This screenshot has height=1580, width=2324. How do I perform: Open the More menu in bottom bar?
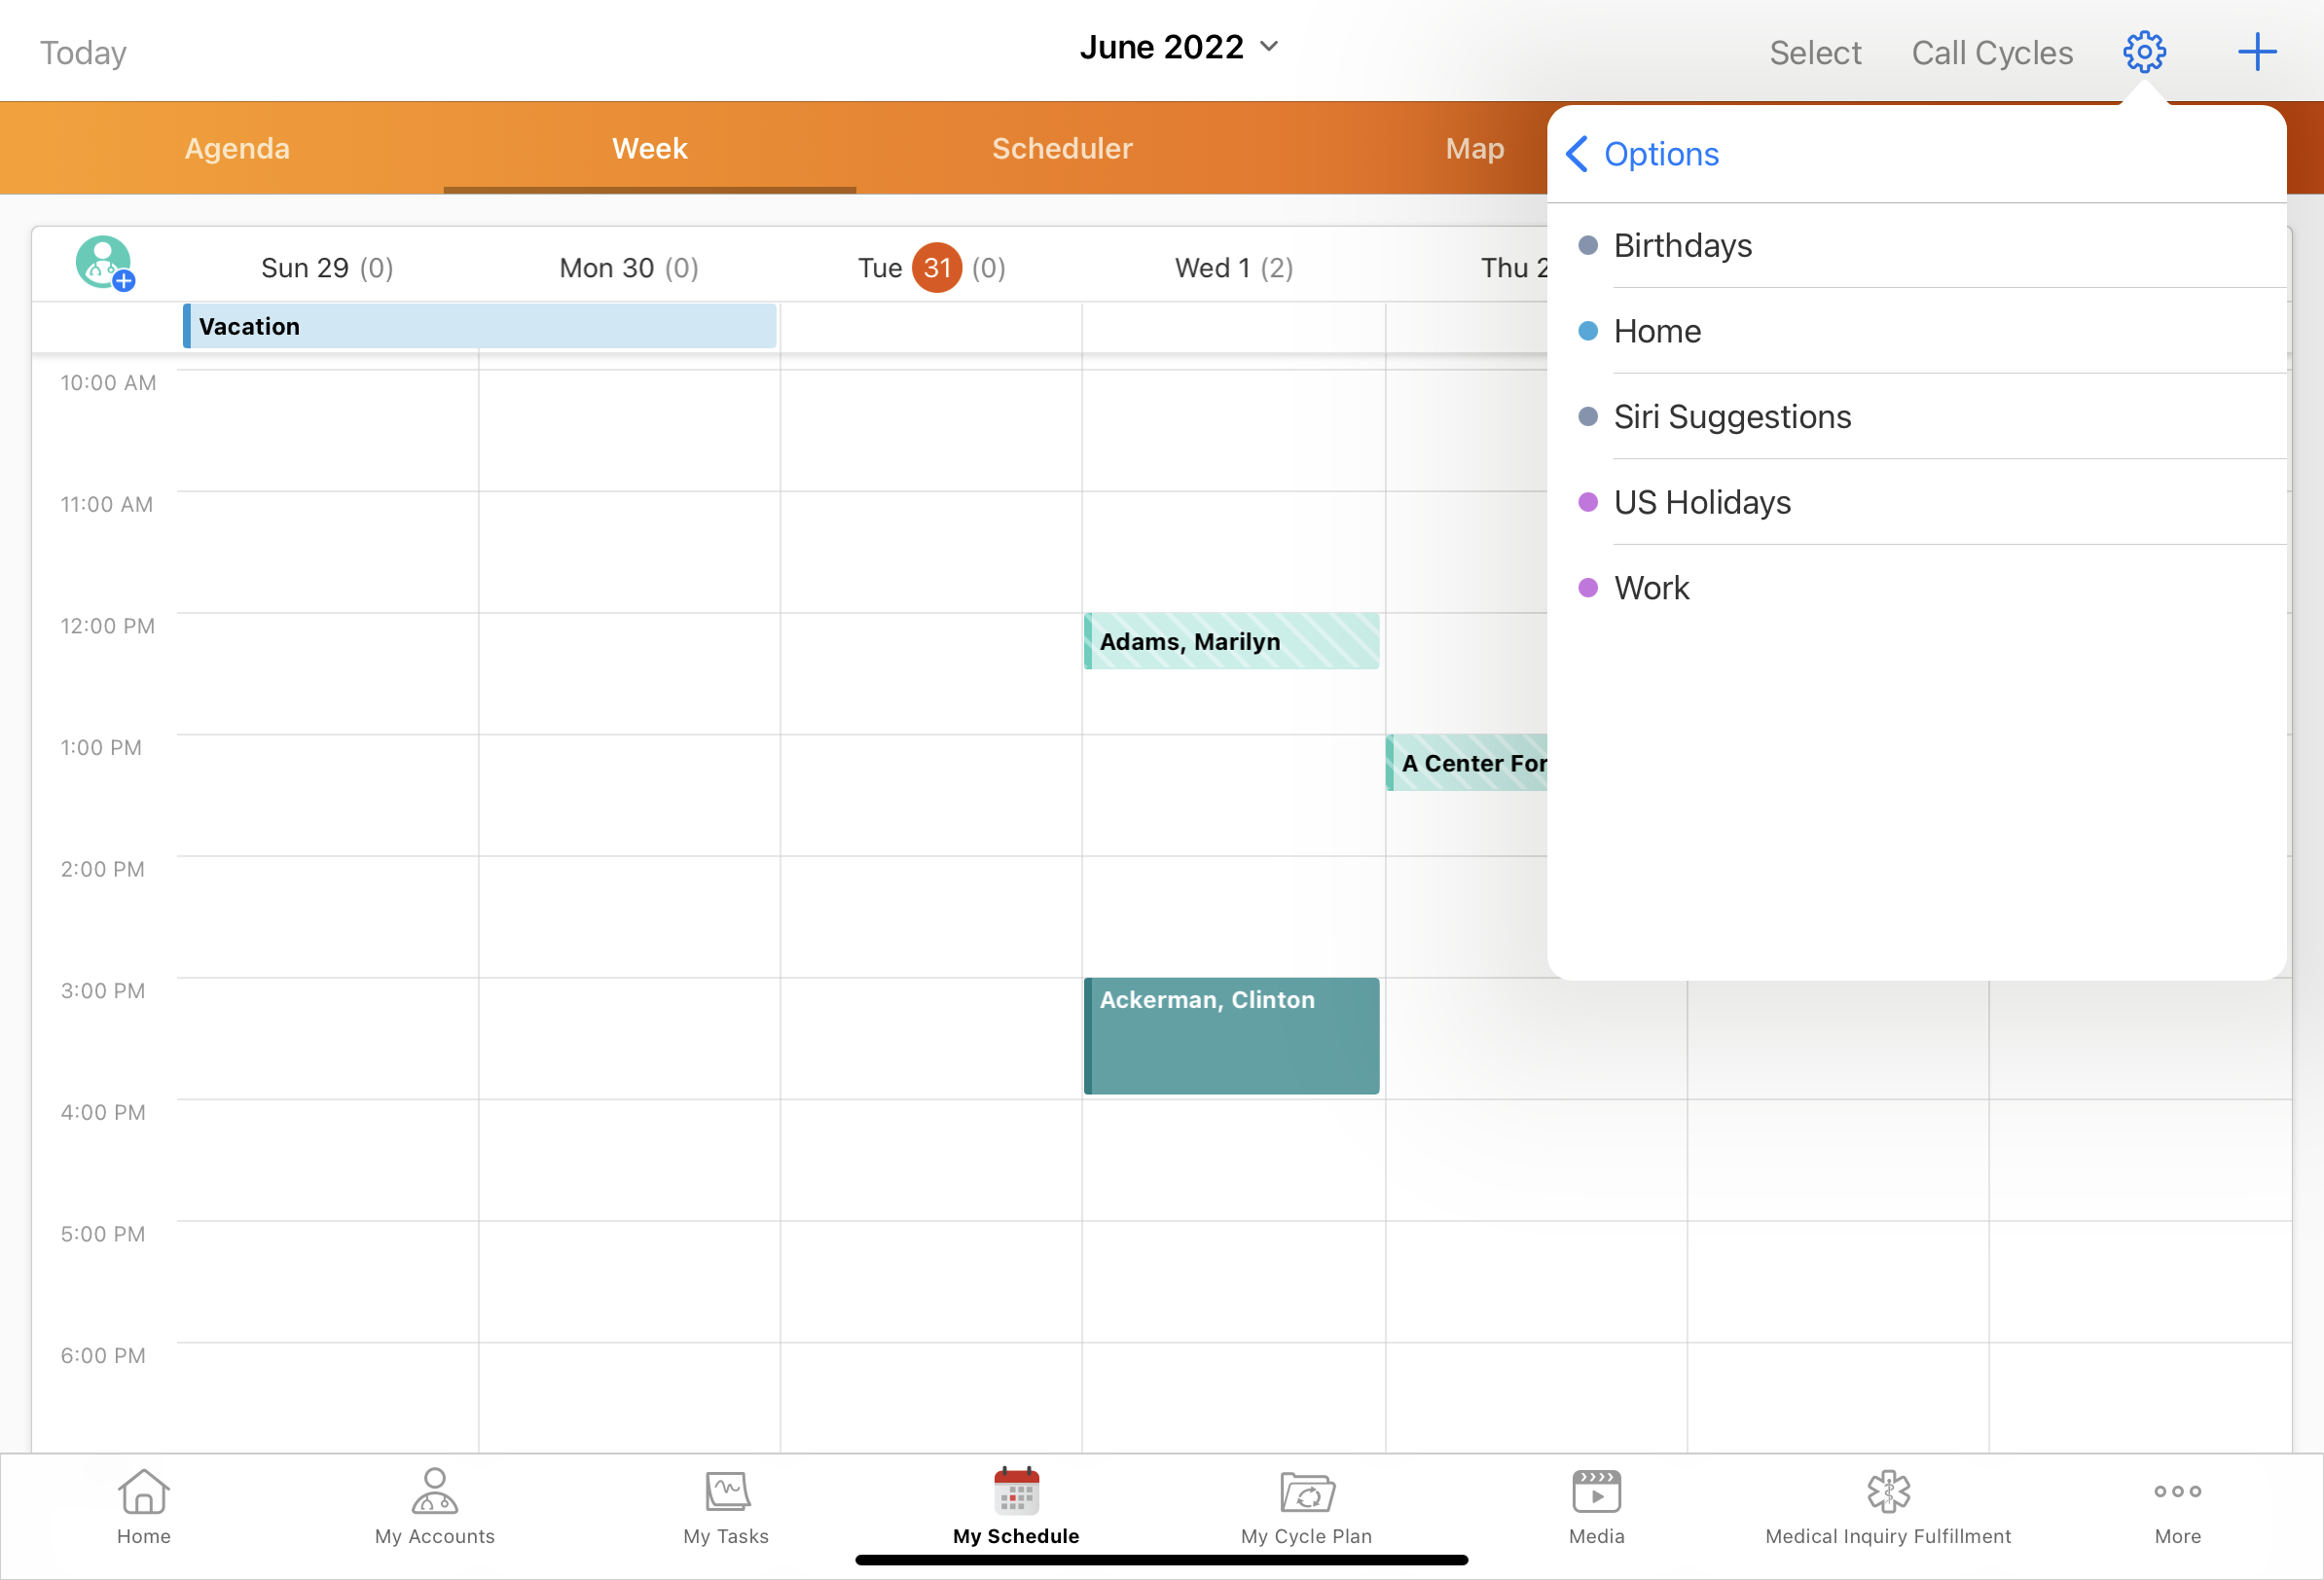point(2177,1506)
